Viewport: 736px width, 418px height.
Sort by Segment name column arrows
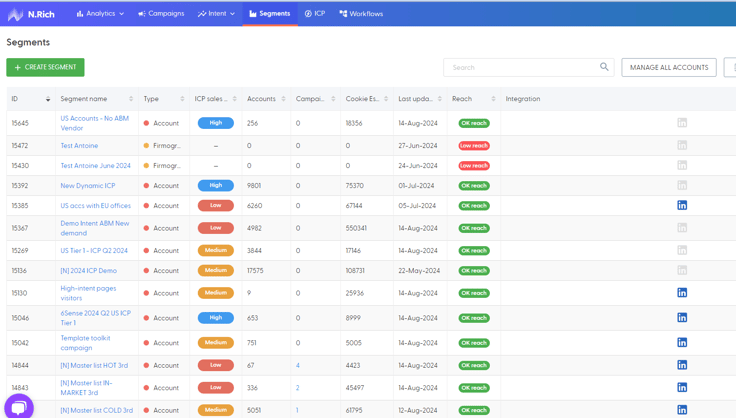point(131,99)
